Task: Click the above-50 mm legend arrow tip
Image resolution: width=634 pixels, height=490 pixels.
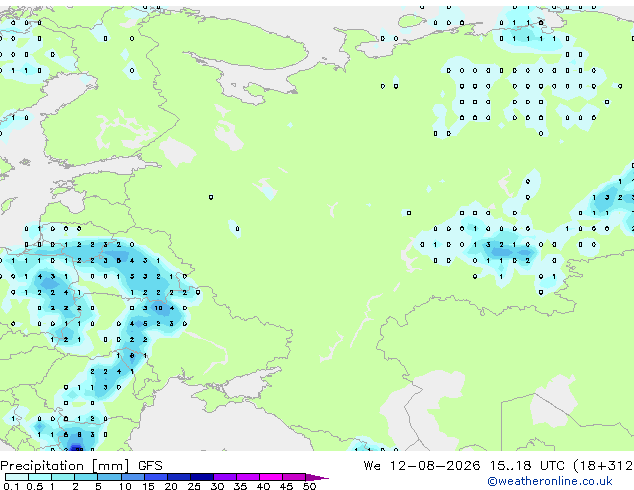Action: [317, 477]
